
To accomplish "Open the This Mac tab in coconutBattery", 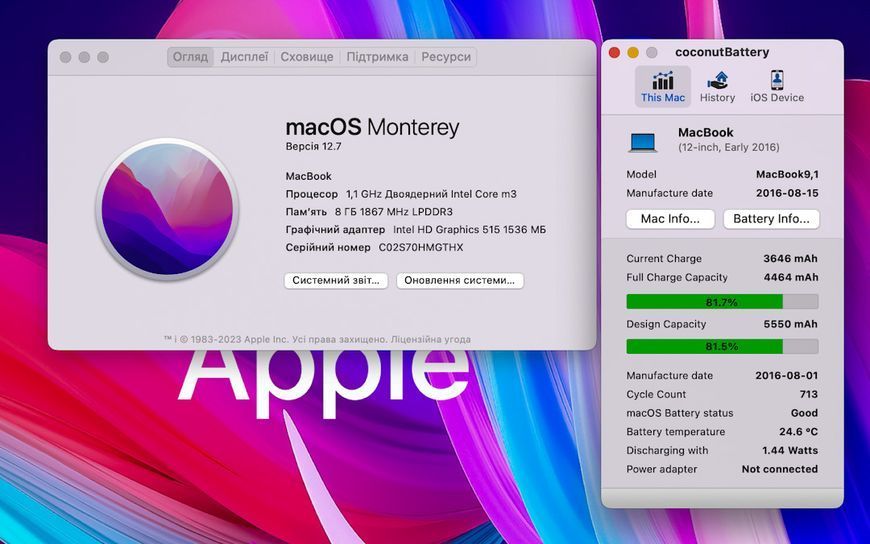I will point(662,87).
